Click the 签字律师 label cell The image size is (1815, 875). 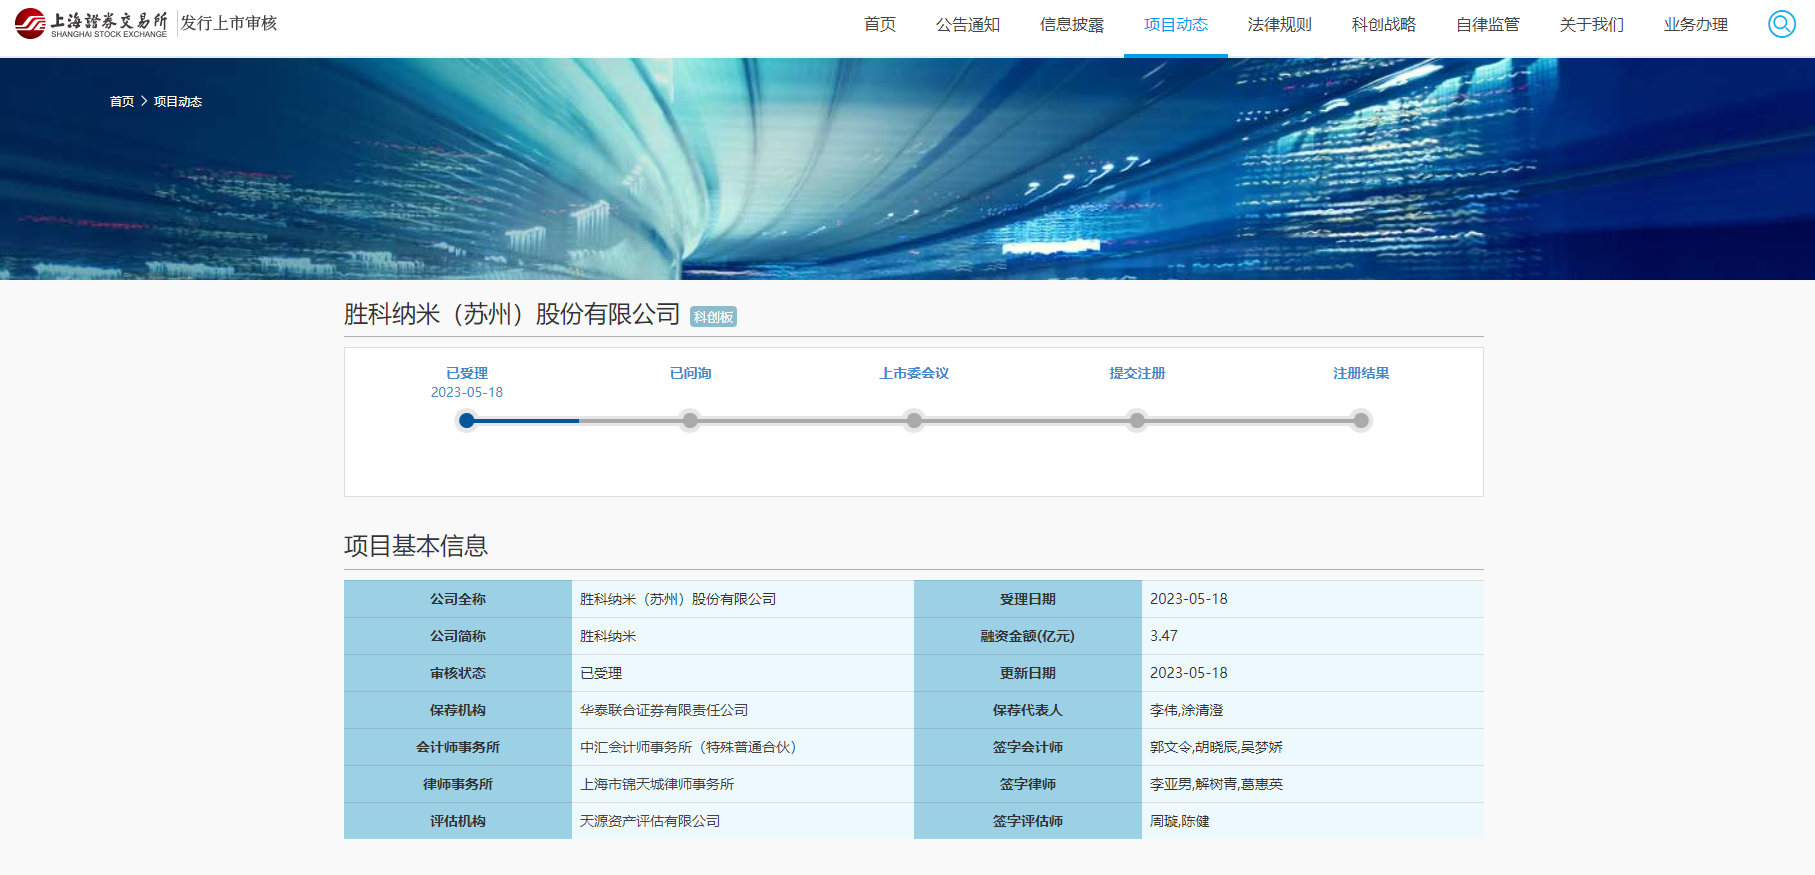click(x=1028, y=784)
